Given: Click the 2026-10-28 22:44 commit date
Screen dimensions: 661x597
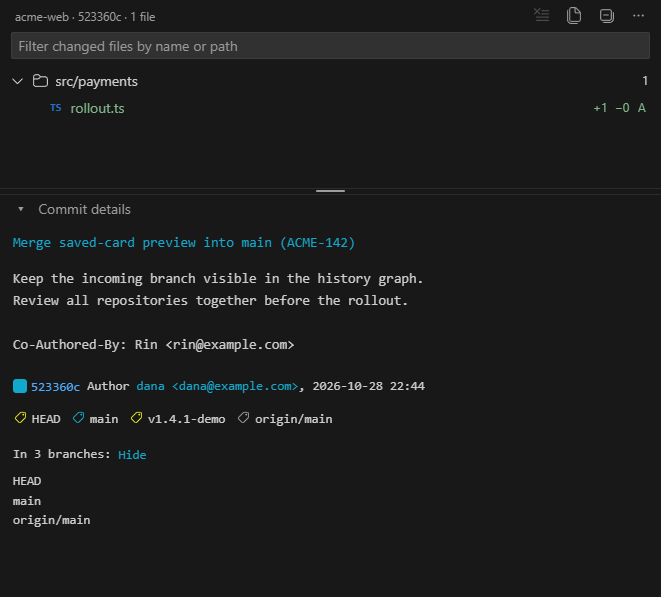Looking at the screenshot, I should (x=368, y=386).
